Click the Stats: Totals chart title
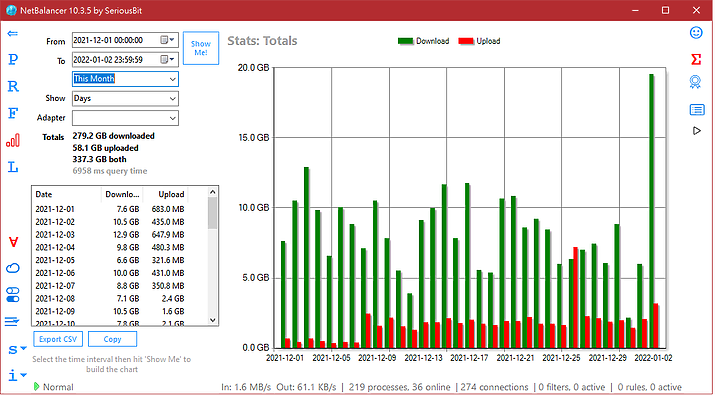720x395 pixels. [262, 41]
